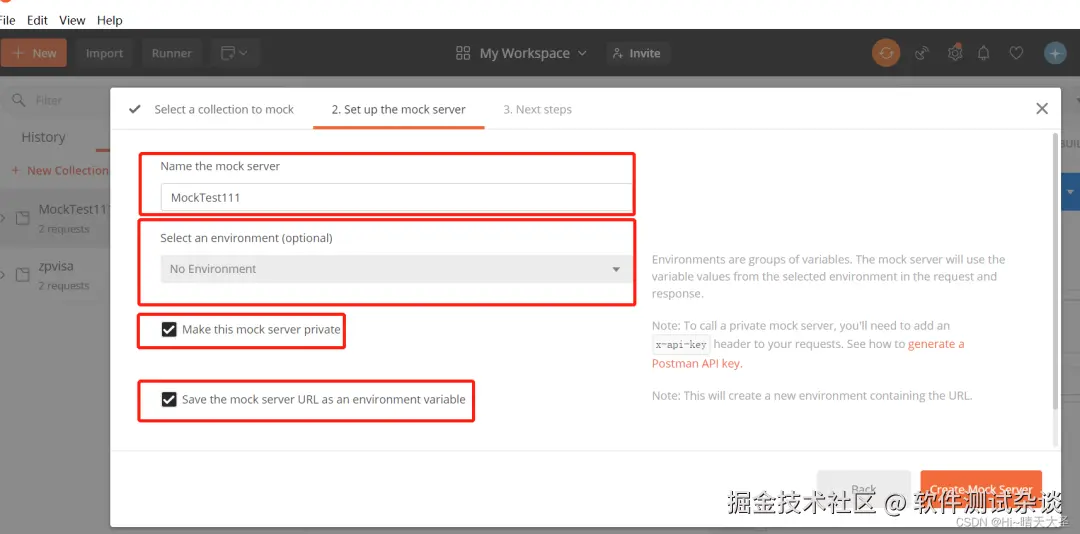Viewport: 1080px width, 534px height.
Task: Click the Import button
Action: 105,53
